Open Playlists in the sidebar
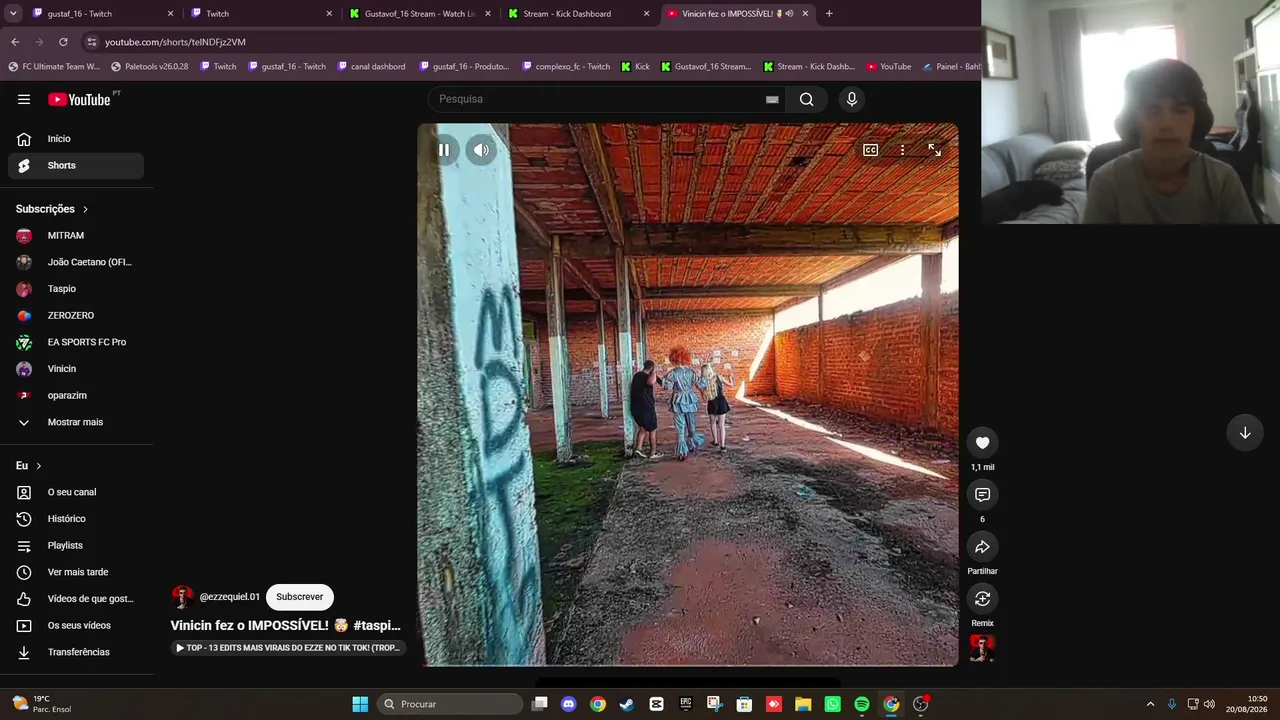This screenshot has height=720, width=1280. coord(76,545)
